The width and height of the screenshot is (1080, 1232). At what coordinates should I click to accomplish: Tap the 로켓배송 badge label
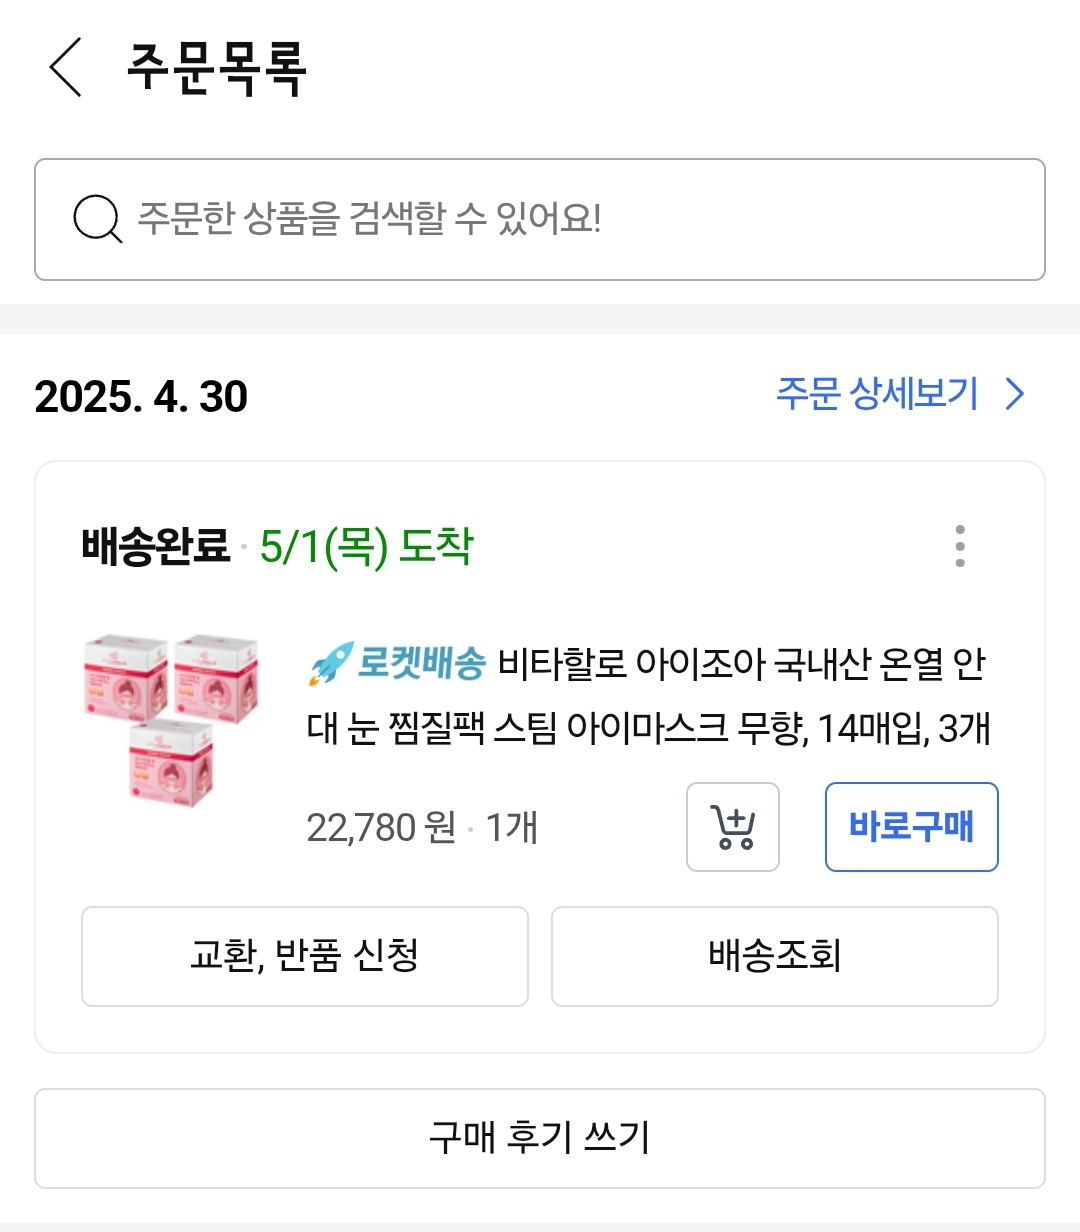[x=421, y=664]
